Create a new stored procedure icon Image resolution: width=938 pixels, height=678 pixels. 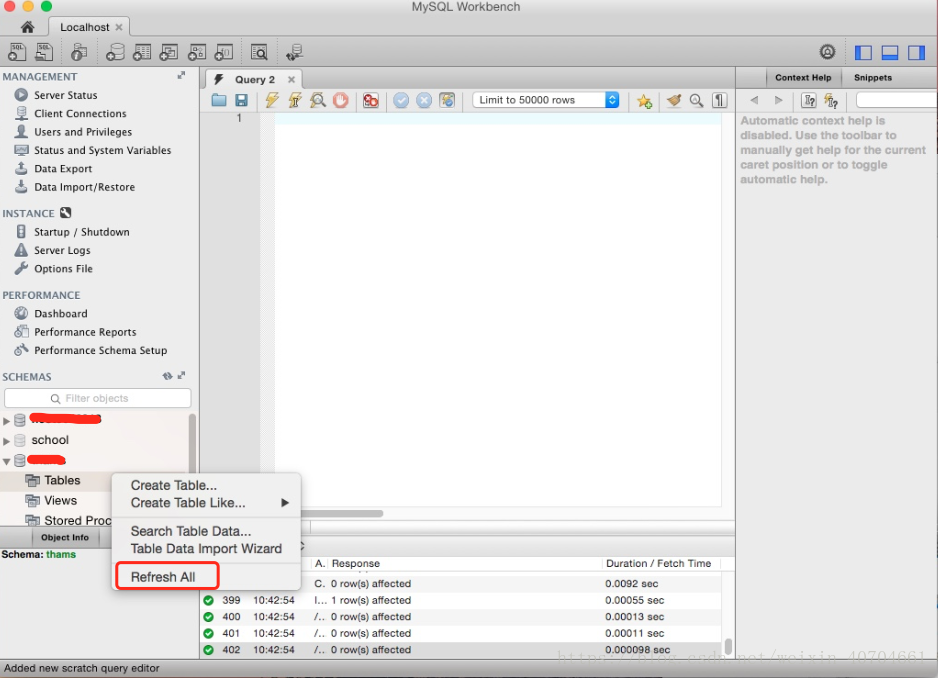197,52
